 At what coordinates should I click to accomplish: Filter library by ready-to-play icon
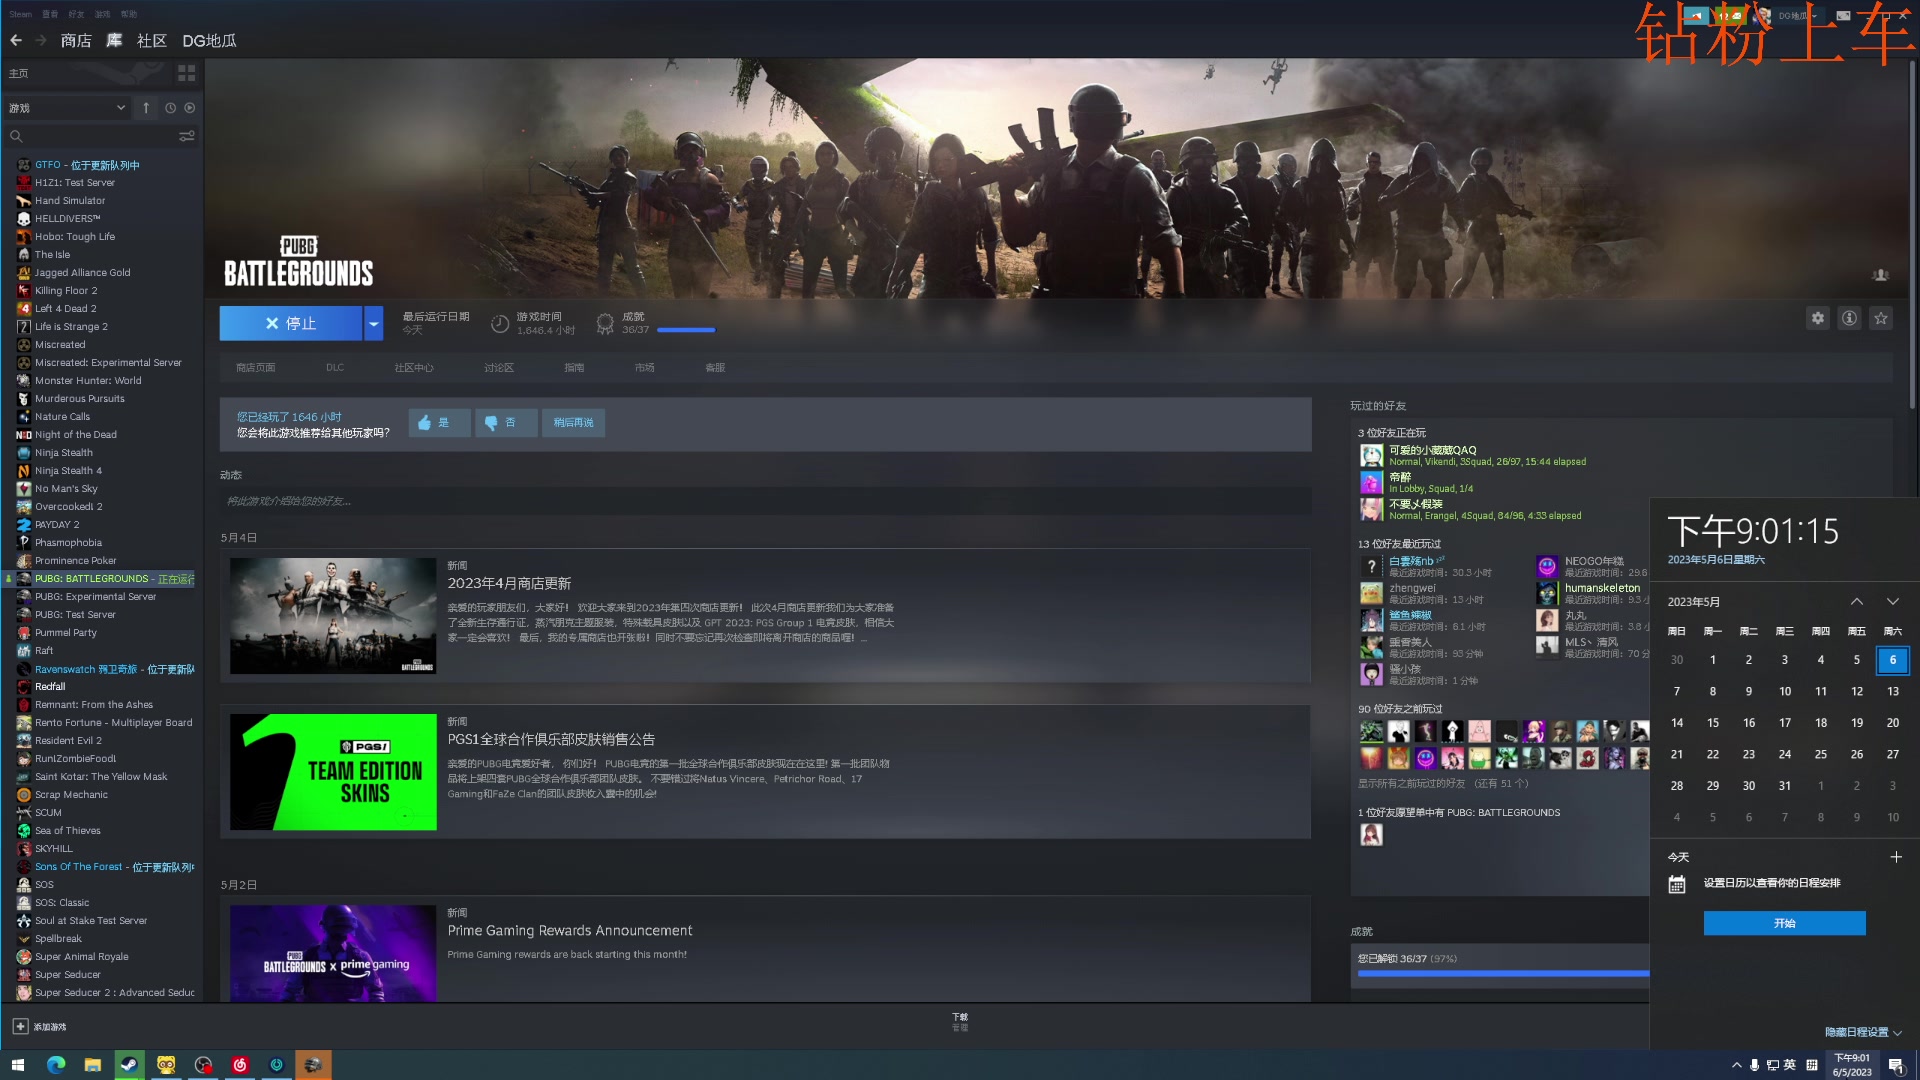(x=190, y=108)
